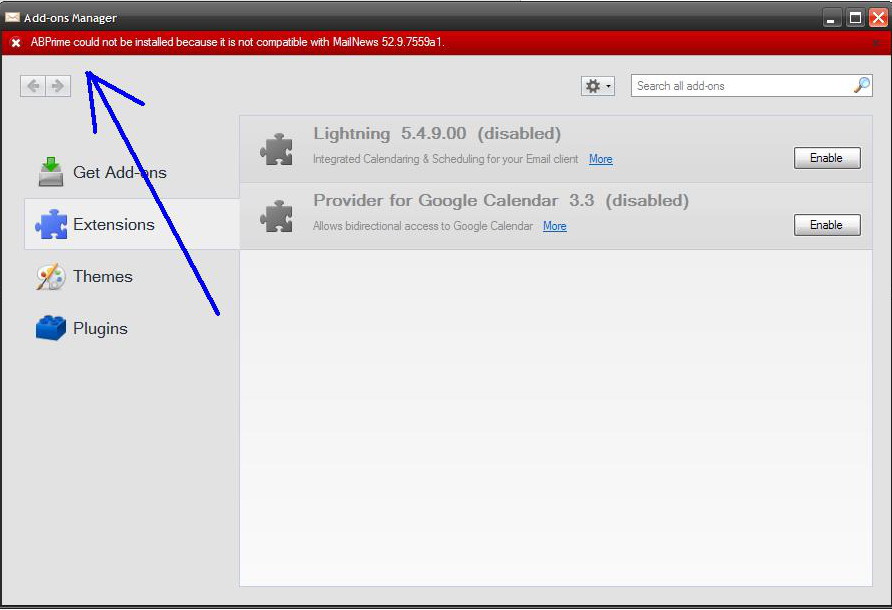The image size is (892, 610).
Task: Enable the Lightning extension
Action: pyautogui.click(x=827, y=158)
